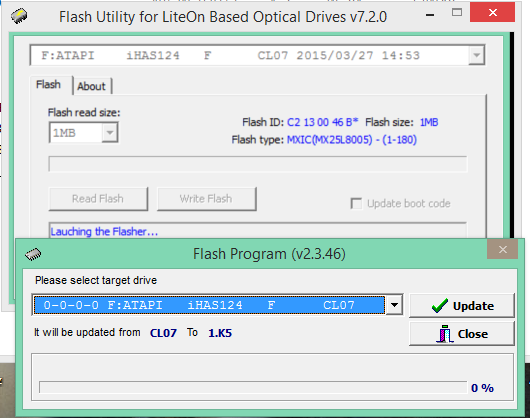Open the Flash read size dropdown

pos(110,132)
